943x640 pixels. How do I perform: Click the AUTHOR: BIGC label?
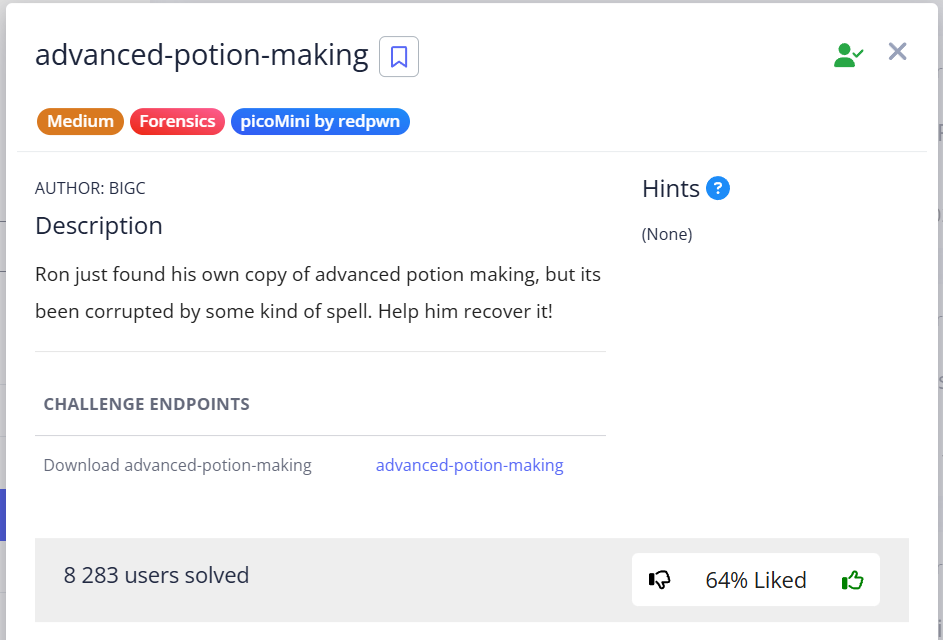(90, 188)
